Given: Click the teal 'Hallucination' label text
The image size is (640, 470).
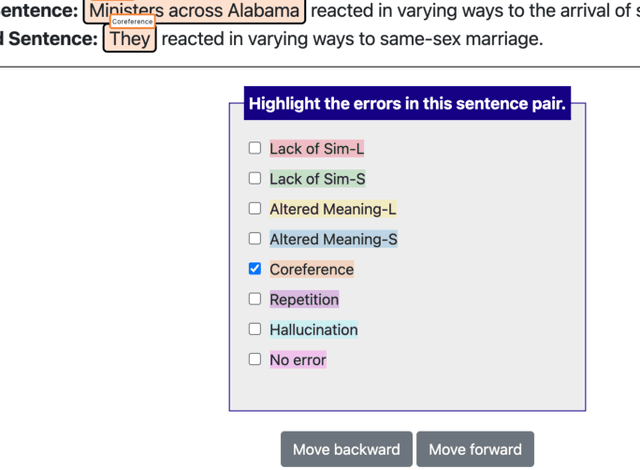Looking at the screenshot, I should coord(313,329).
